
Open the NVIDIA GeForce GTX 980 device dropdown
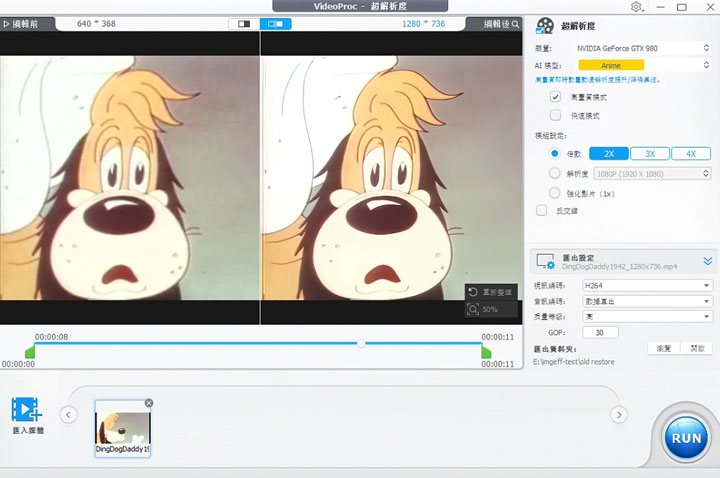click(643, 48)
